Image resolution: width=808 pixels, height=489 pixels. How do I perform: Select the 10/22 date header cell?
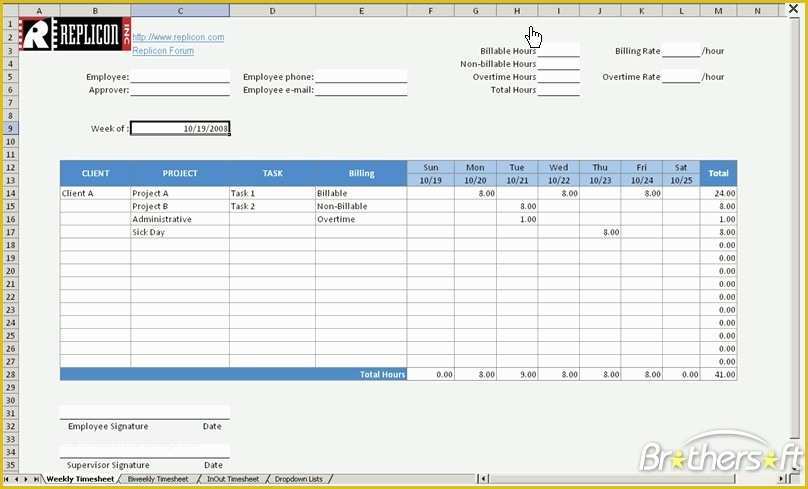click(559, 180)
